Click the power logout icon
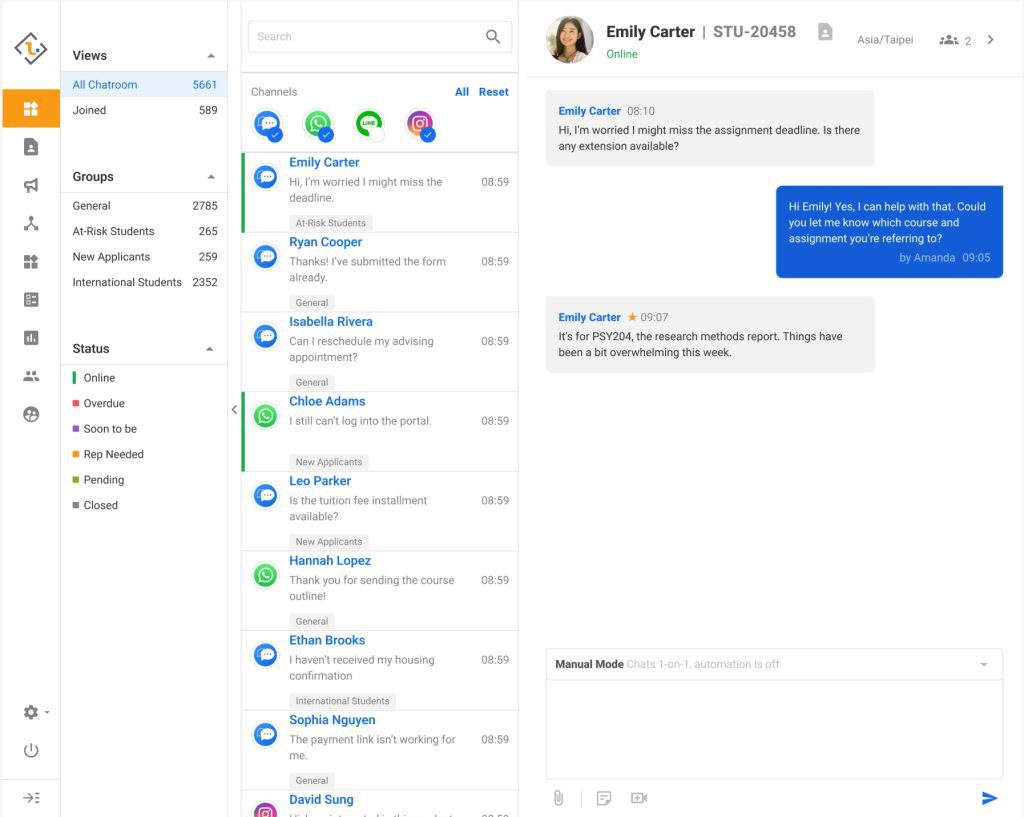Screen dimensions: 1024x817 pos(31,750)
